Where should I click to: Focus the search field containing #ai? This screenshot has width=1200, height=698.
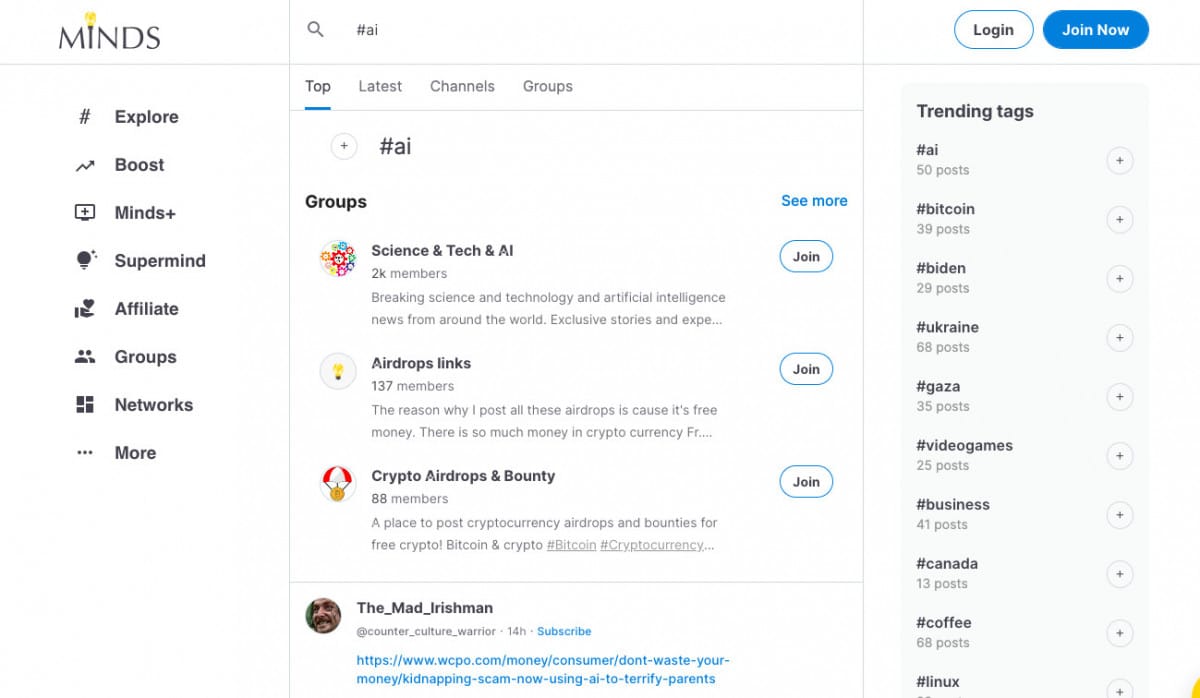pyautogui.click(x=600, y=30)
